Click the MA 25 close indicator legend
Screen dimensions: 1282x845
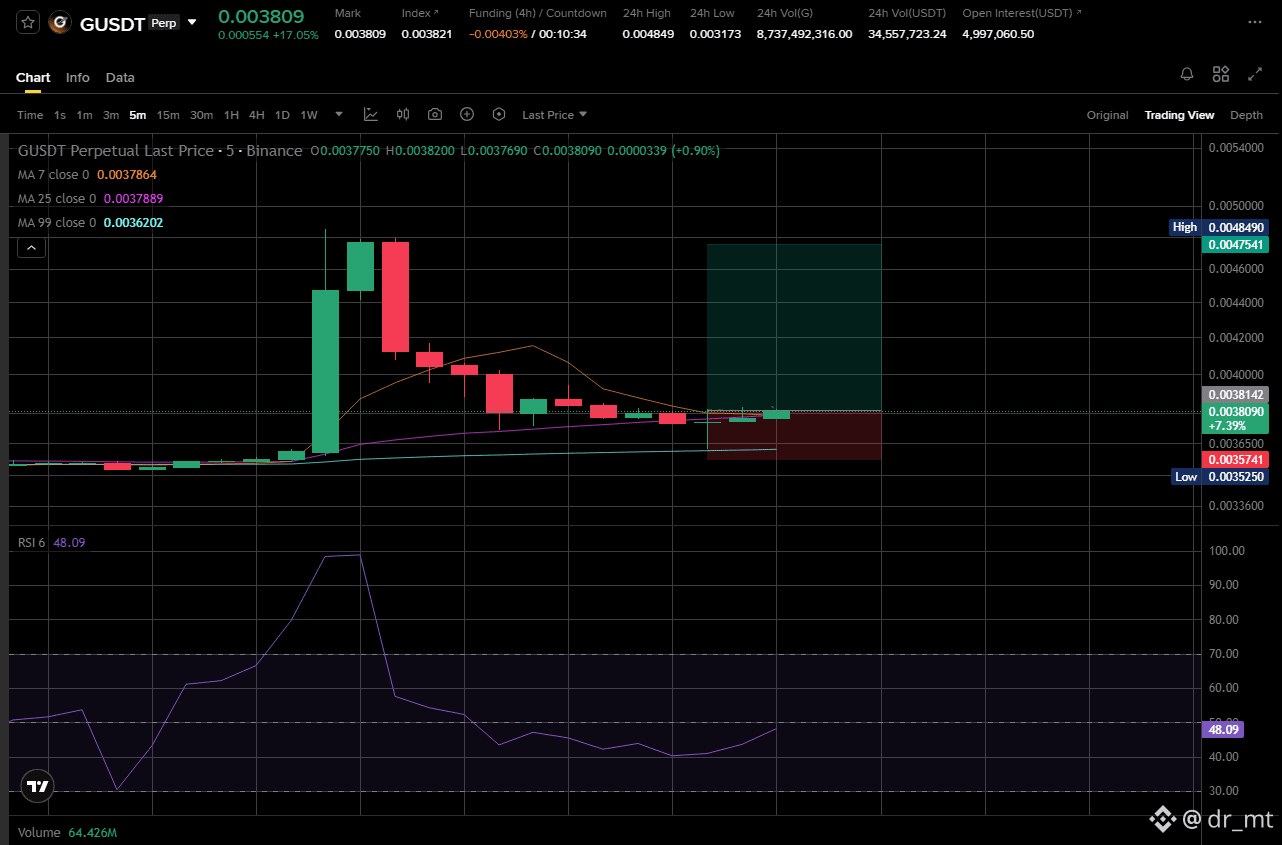[91, 198]
